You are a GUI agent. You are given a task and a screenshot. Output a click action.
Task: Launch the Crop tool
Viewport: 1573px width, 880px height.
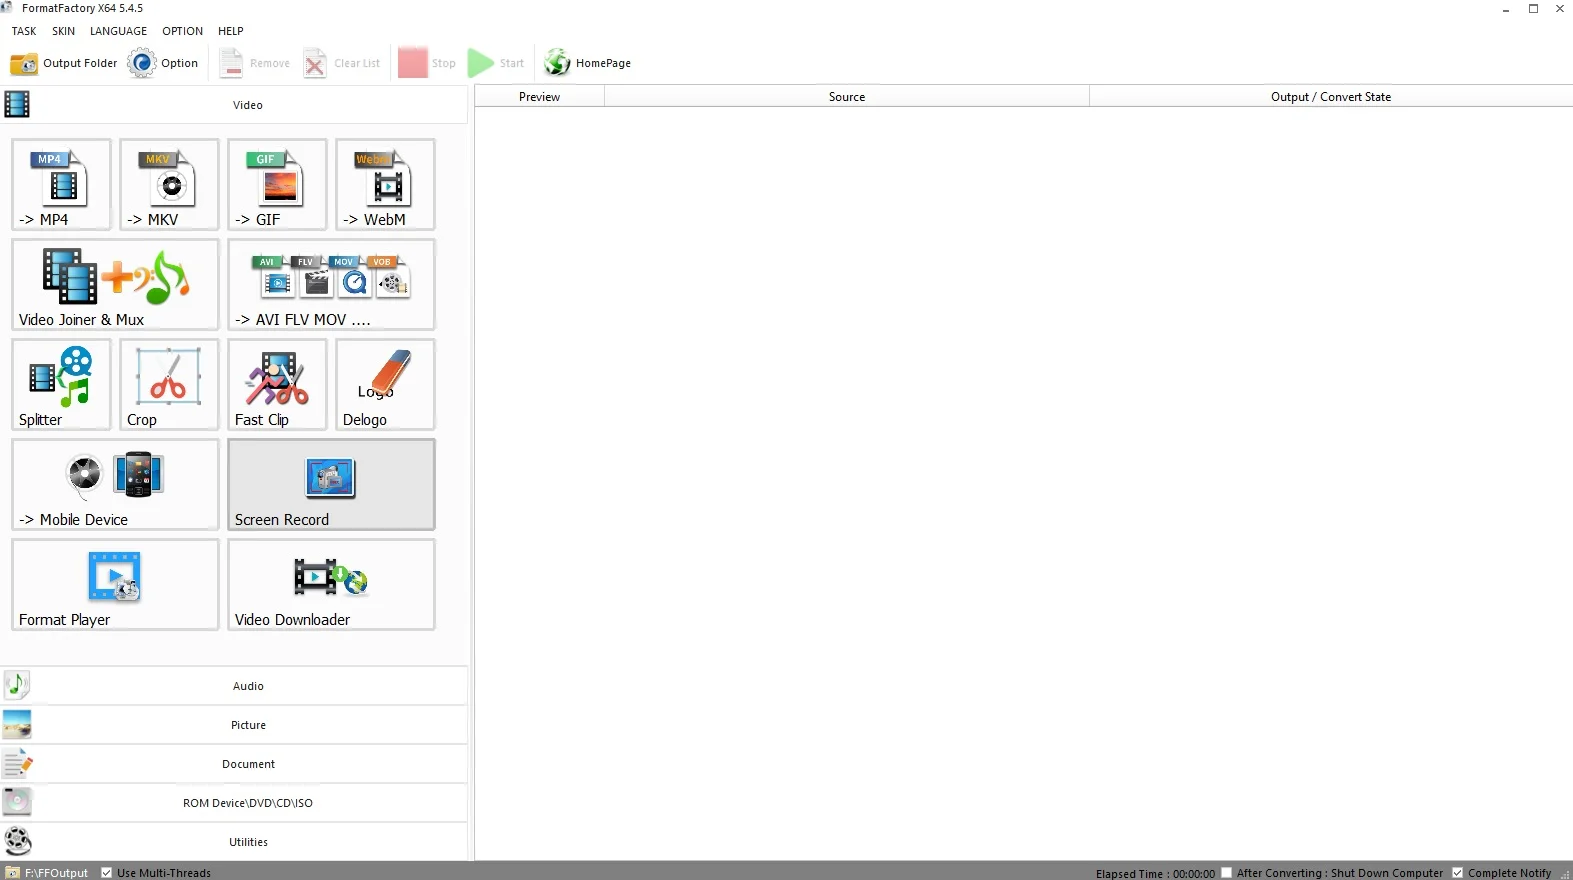tap(169, 384)
